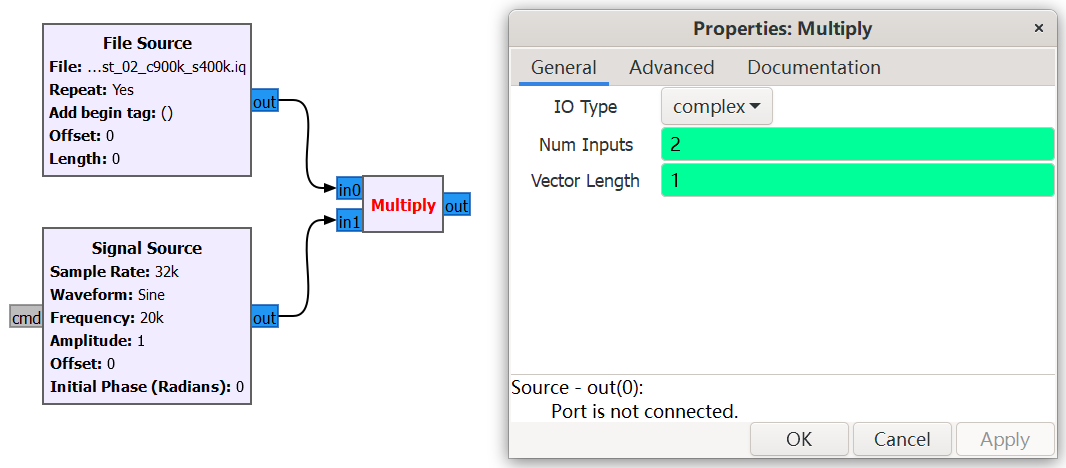Select the Multiply in0 port

[349, 190]
